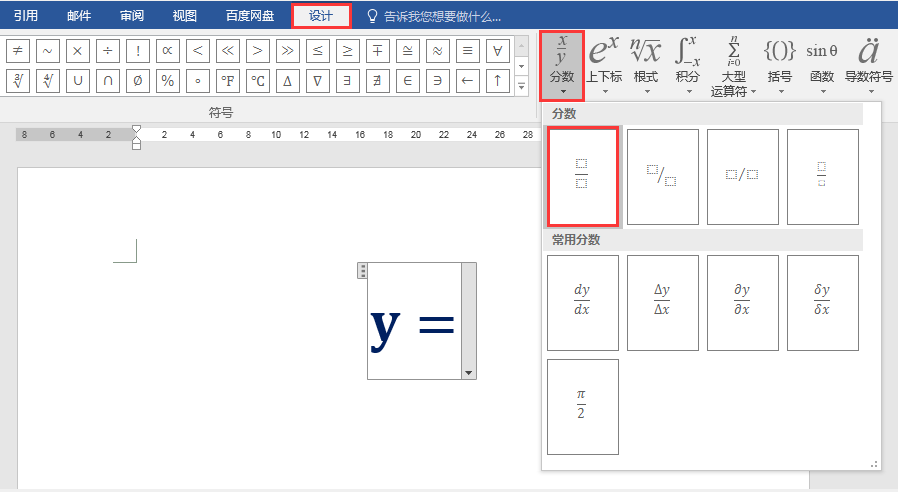Switch to the 邮件 tab
This screenshot has width=898, height=492.
click(x=79, y=15)
